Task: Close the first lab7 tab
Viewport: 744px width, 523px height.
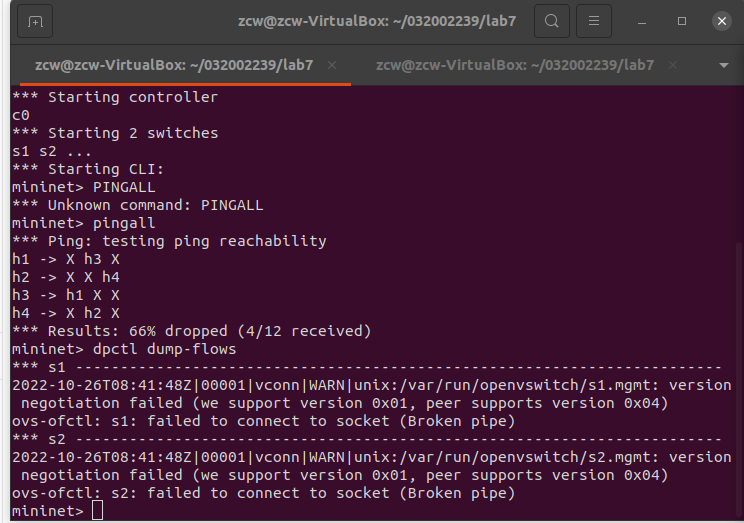Action: click(x=332, y=65)
